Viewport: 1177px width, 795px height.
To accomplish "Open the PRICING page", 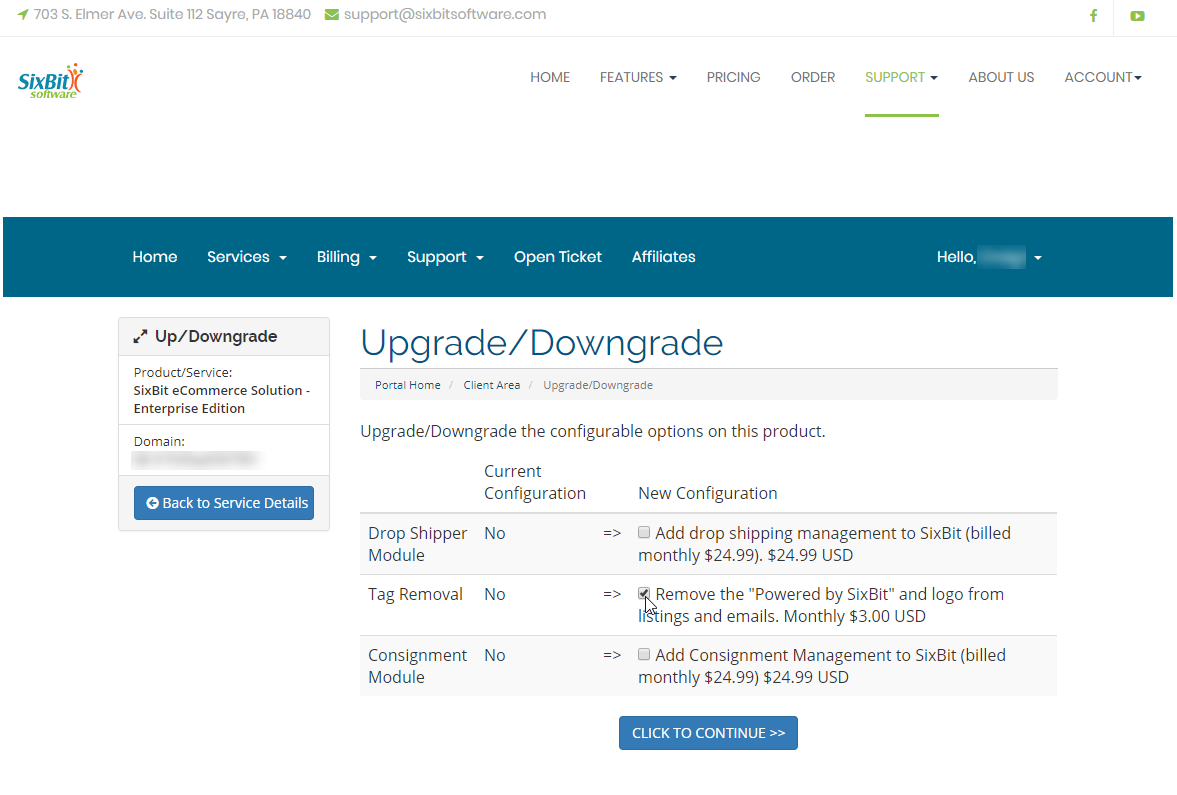I will [x=733, y=77].
